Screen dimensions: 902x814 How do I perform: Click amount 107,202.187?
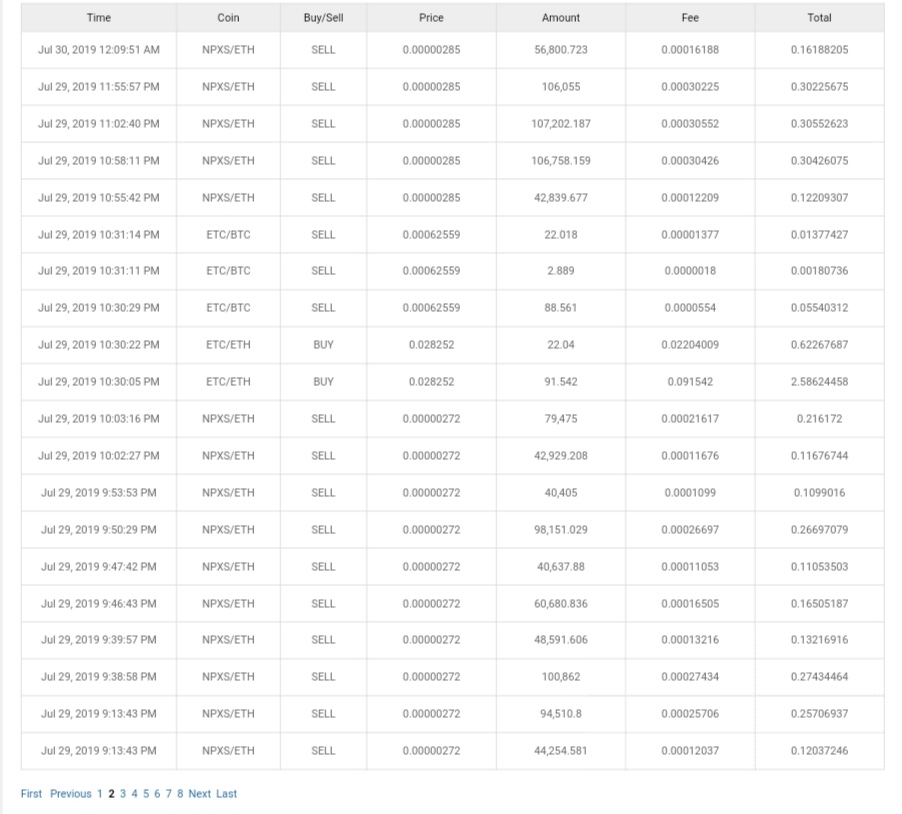pyautogui.click(x=561, y=124)
